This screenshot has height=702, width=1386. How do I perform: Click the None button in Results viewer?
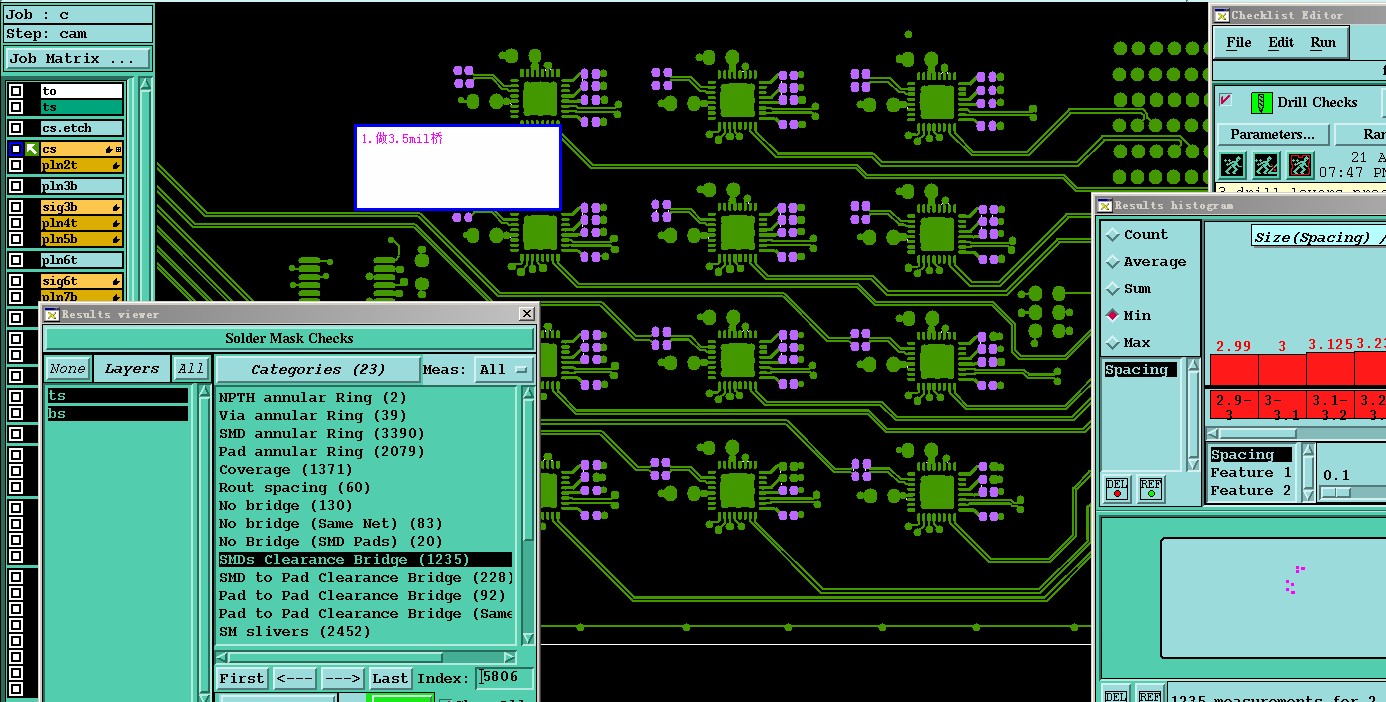coord(67,369)
